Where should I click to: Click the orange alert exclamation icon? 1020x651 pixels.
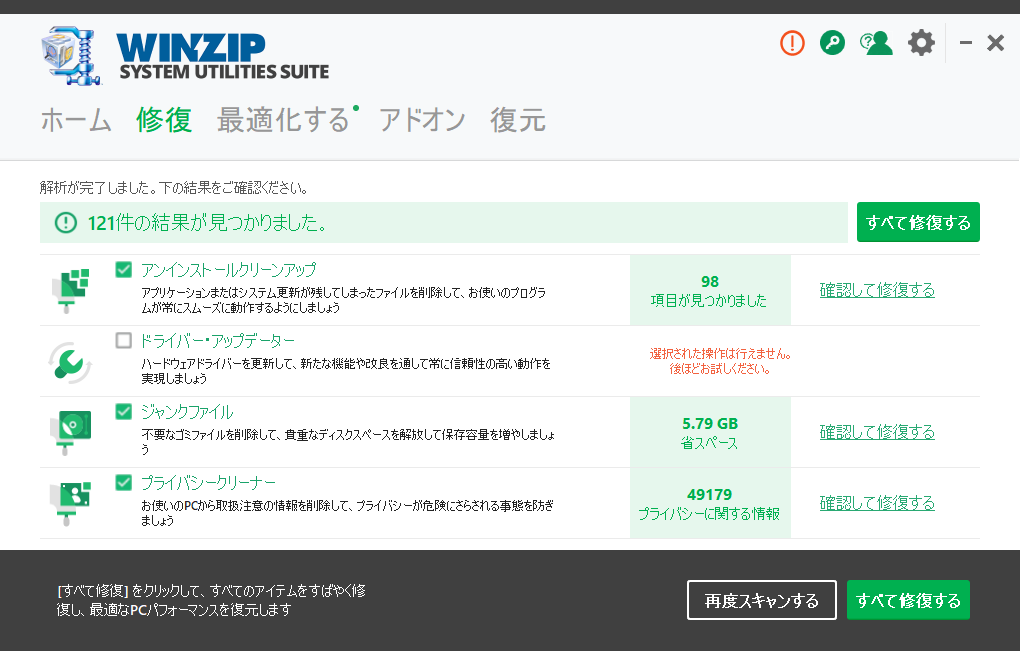coord(792,43)
